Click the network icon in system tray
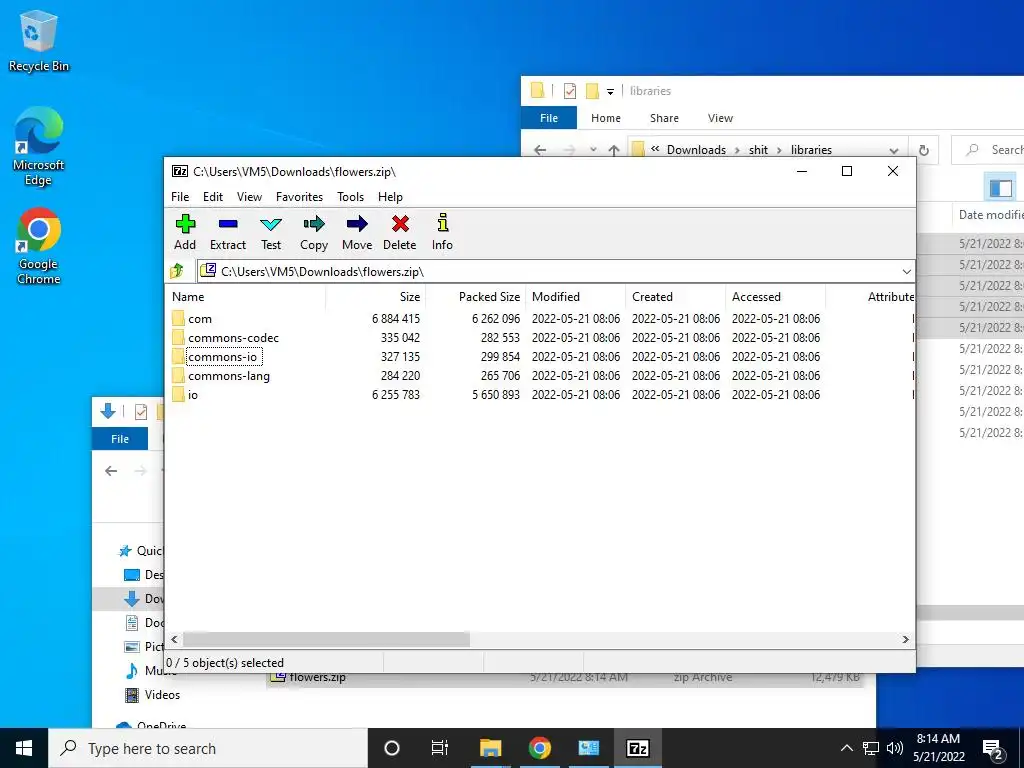The image size is (1024, 768). point(871,748)
